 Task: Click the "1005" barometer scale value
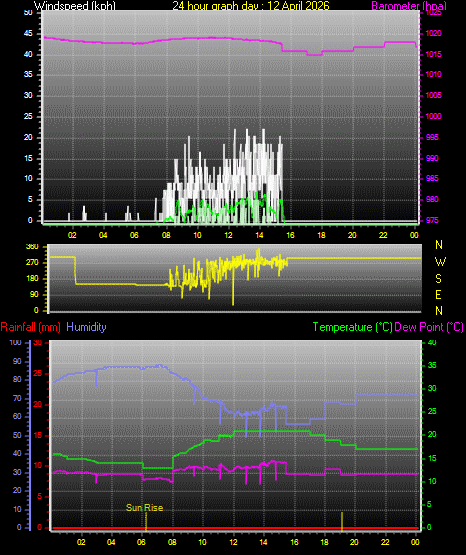coord(433,95)
